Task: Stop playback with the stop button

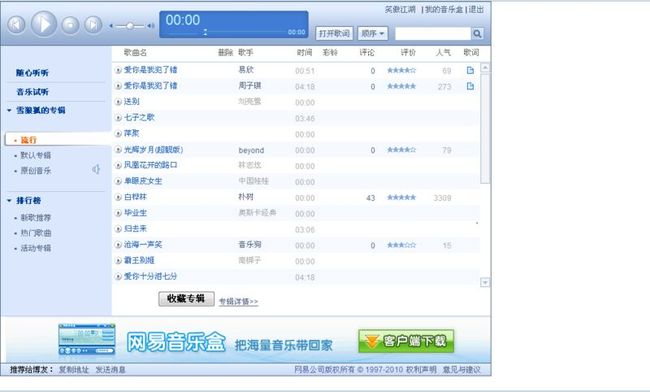Action: click(x=70, y=25)
